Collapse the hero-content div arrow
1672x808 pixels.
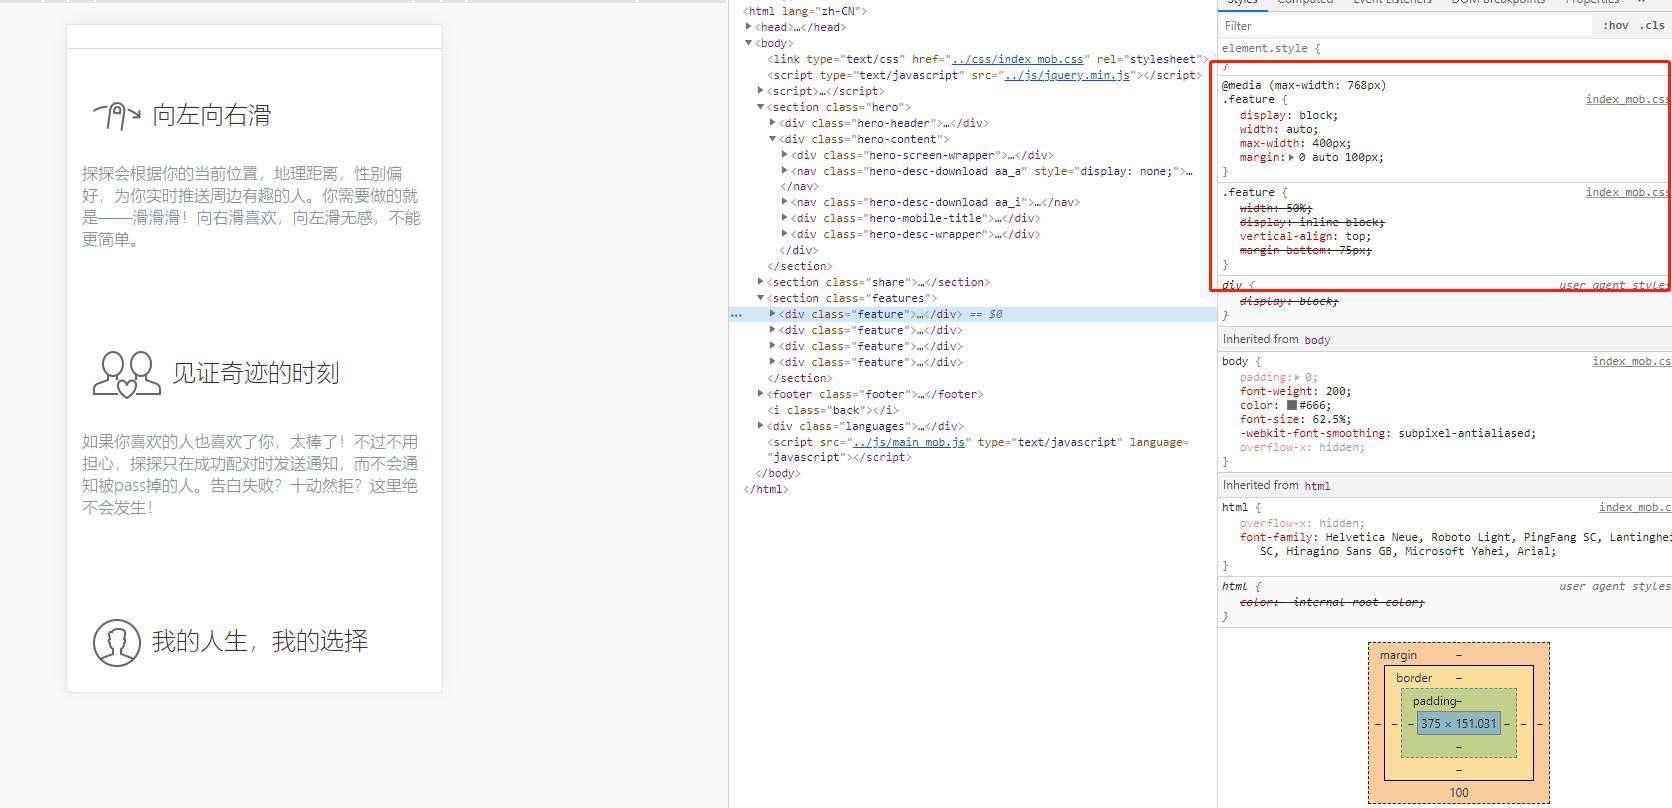pos(773,139)
